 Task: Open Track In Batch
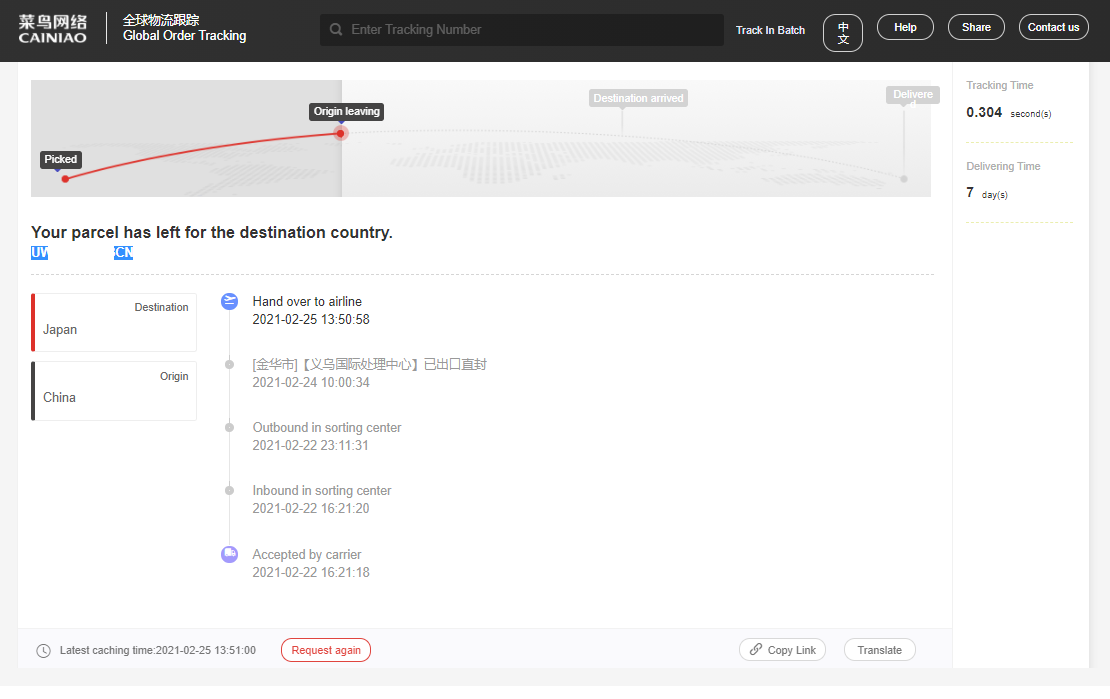[x=770, y=30]
